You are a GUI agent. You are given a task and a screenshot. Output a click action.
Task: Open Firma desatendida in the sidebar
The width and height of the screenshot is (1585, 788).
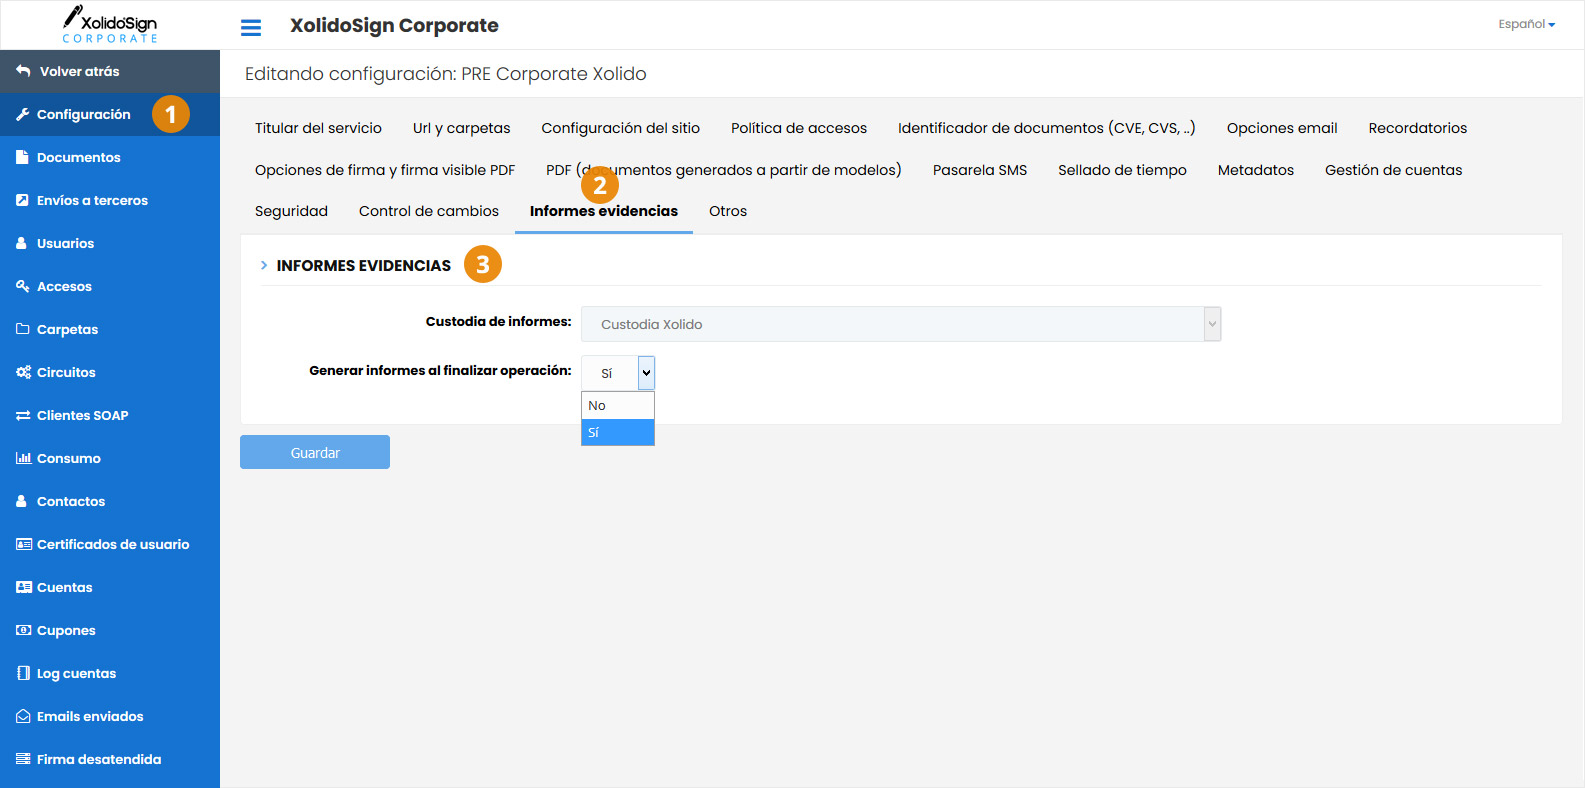98,759
